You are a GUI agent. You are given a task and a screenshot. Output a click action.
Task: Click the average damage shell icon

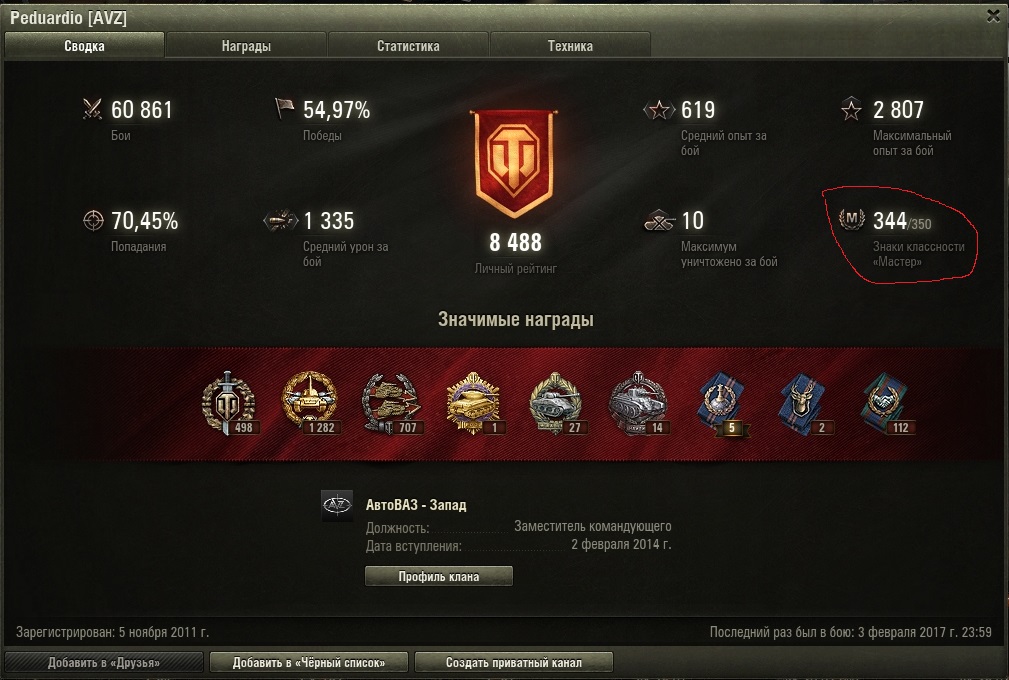tap(281, 221)
